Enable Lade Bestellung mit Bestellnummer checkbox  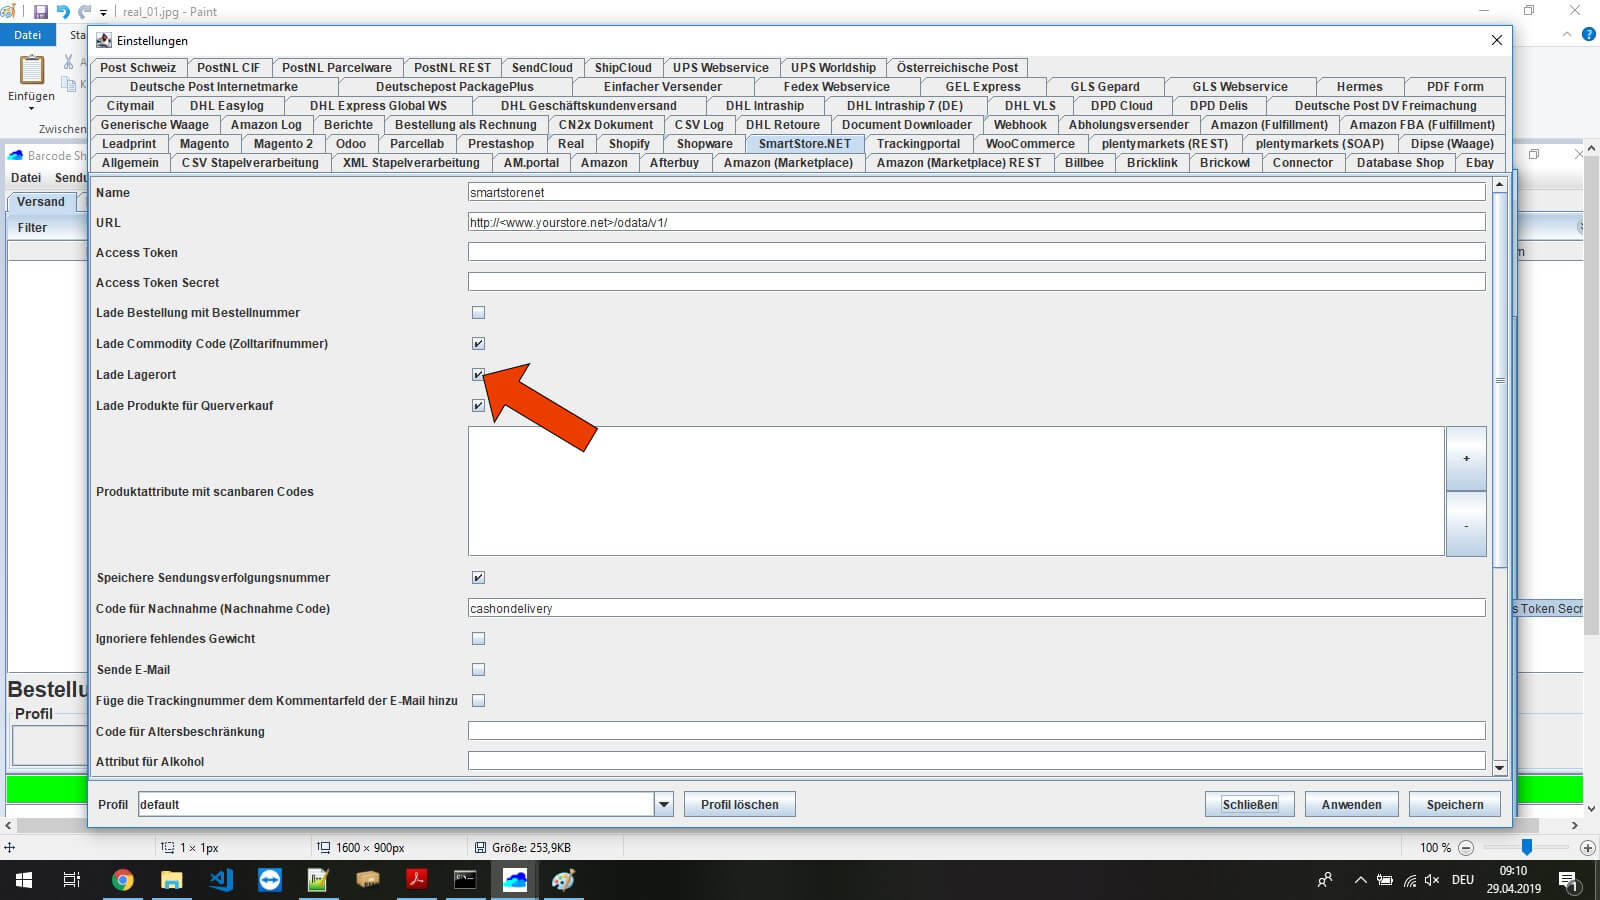478,313
